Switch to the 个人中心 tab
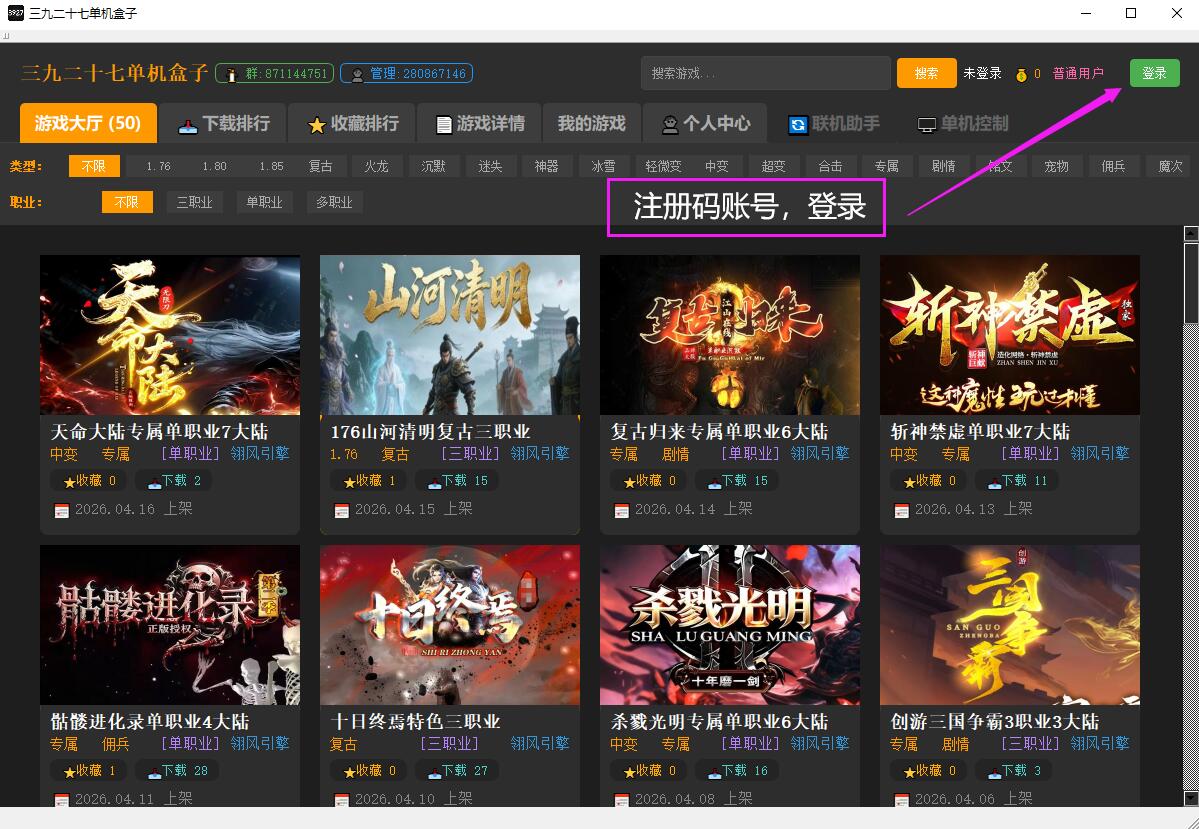 point(705,124)
